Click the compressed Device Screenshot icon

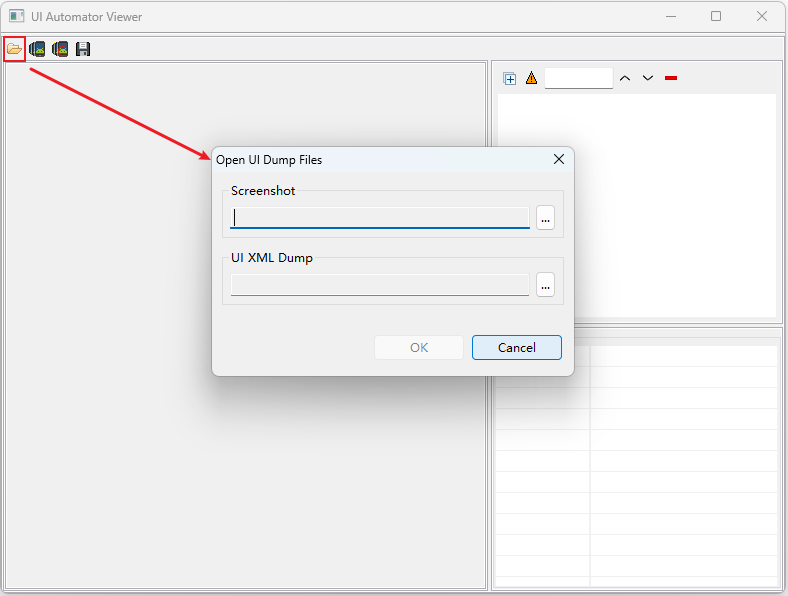click(x=60, y=48)
